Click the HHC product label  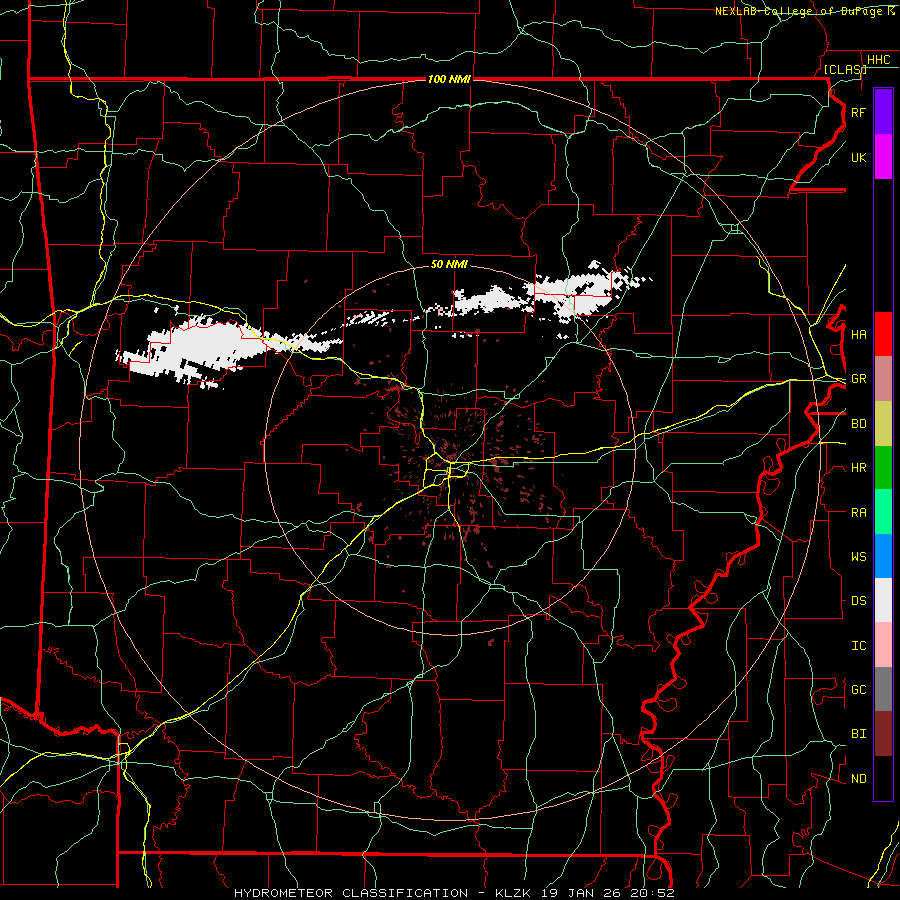(878, 60)
